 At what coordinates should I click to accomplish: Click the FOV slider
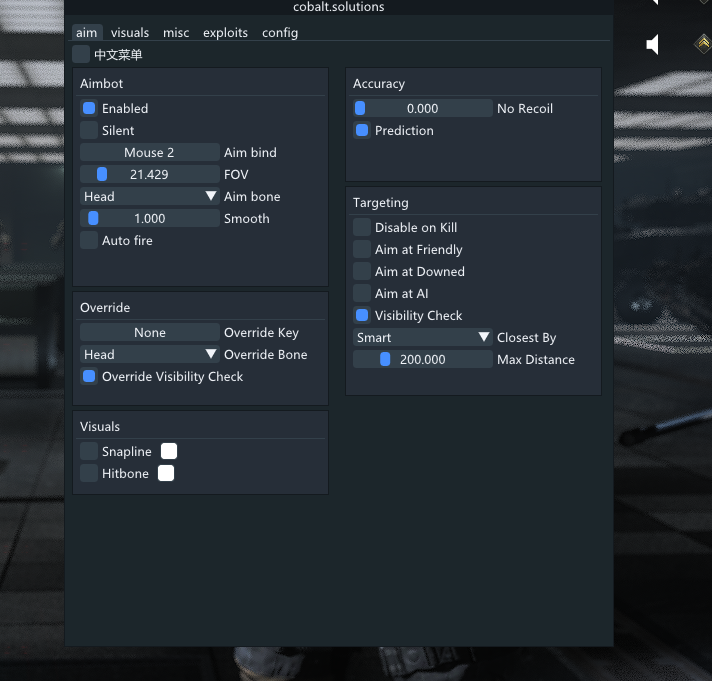pyautogui.click(x=149, y=174)
